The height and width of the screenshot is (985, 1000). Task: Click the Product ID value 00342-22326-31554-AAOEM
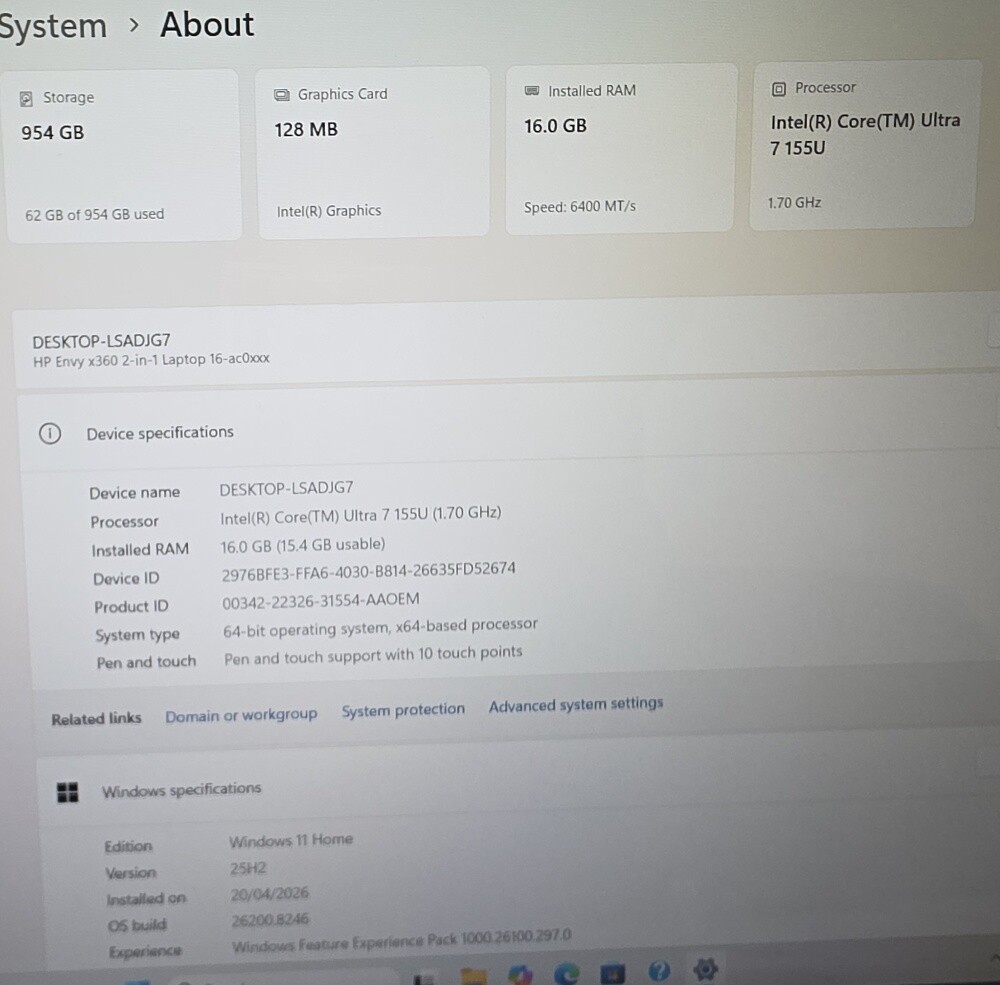321,601
